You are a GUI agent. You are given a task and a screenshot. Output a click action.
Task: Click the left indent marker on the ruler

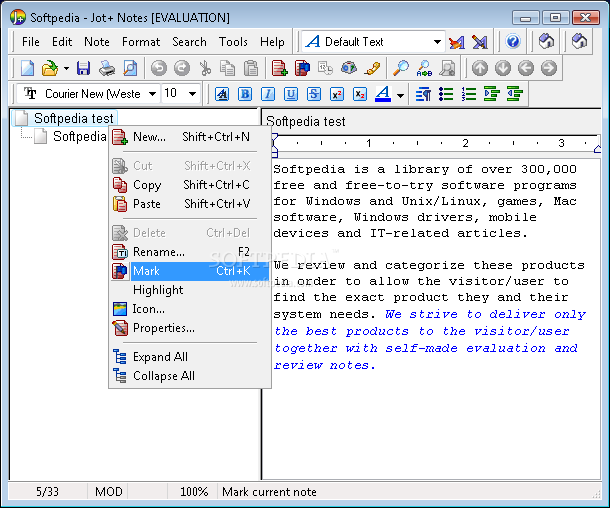275,146
